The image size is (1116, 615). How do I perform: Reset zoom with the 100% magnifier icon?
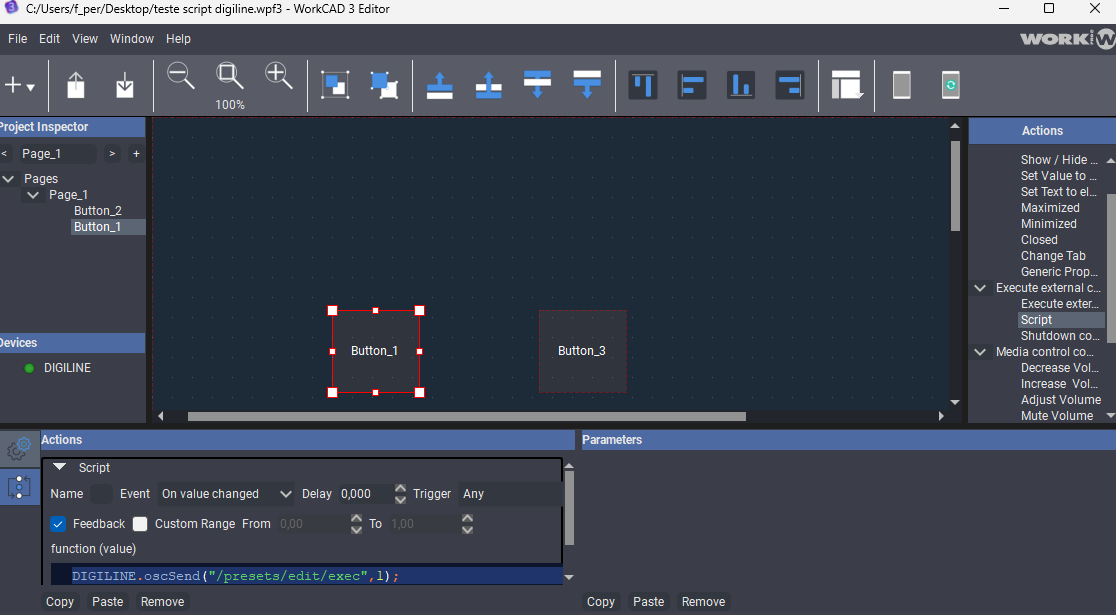(x=230, y=76)
